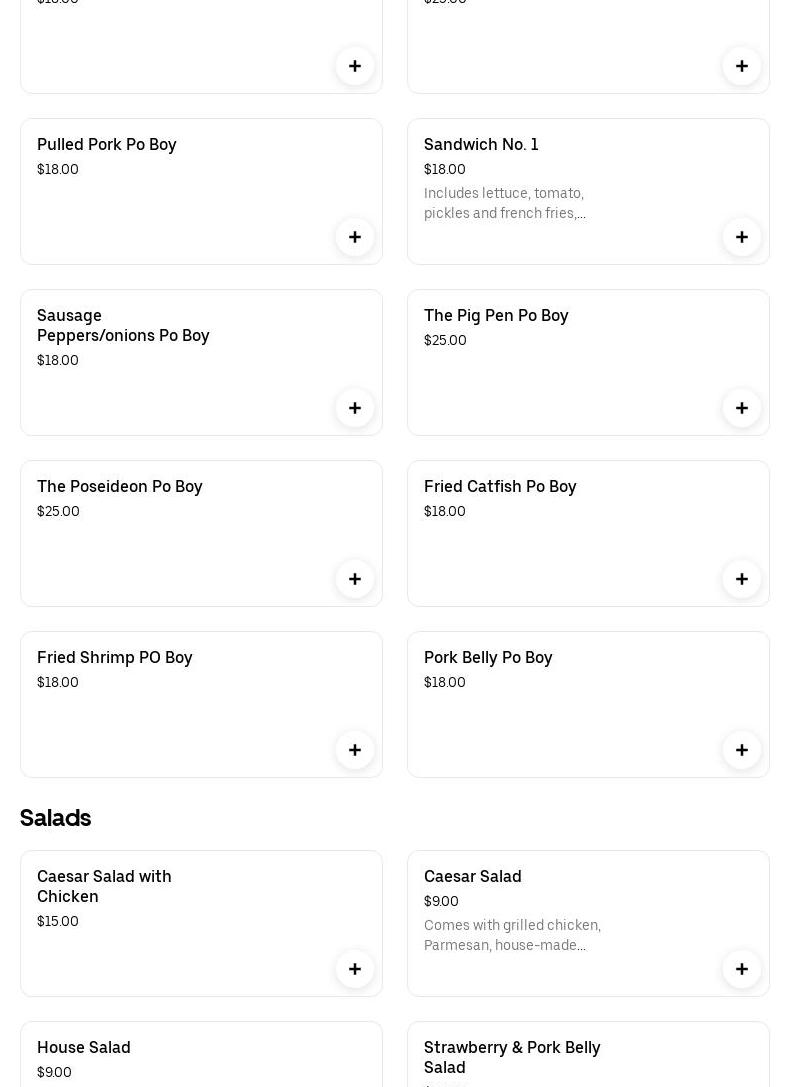The image size is (804, 1087).
Task: Add Caesar Salad with Chicken
Action: coord(355,969)
